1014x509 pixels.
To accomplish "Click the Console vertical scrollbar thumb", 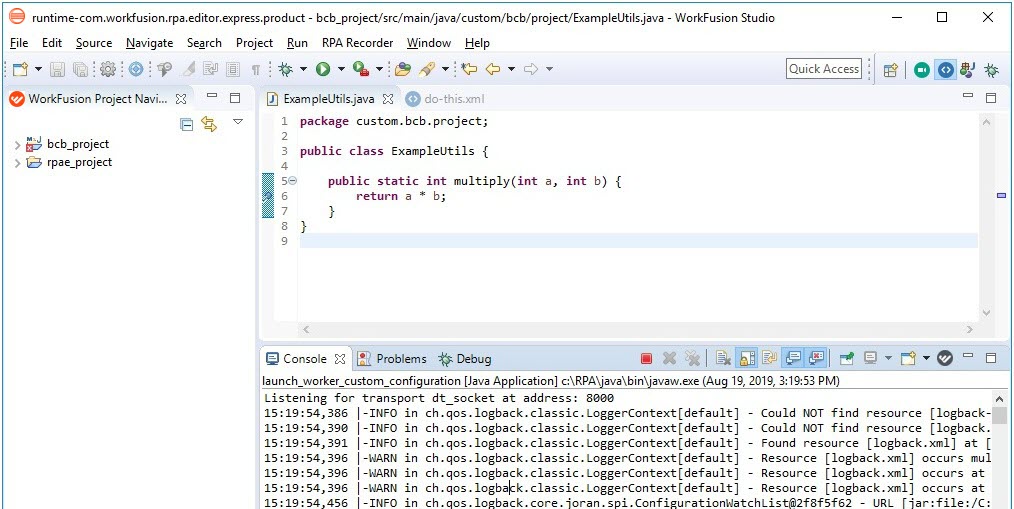I will (x=999, y=415).
